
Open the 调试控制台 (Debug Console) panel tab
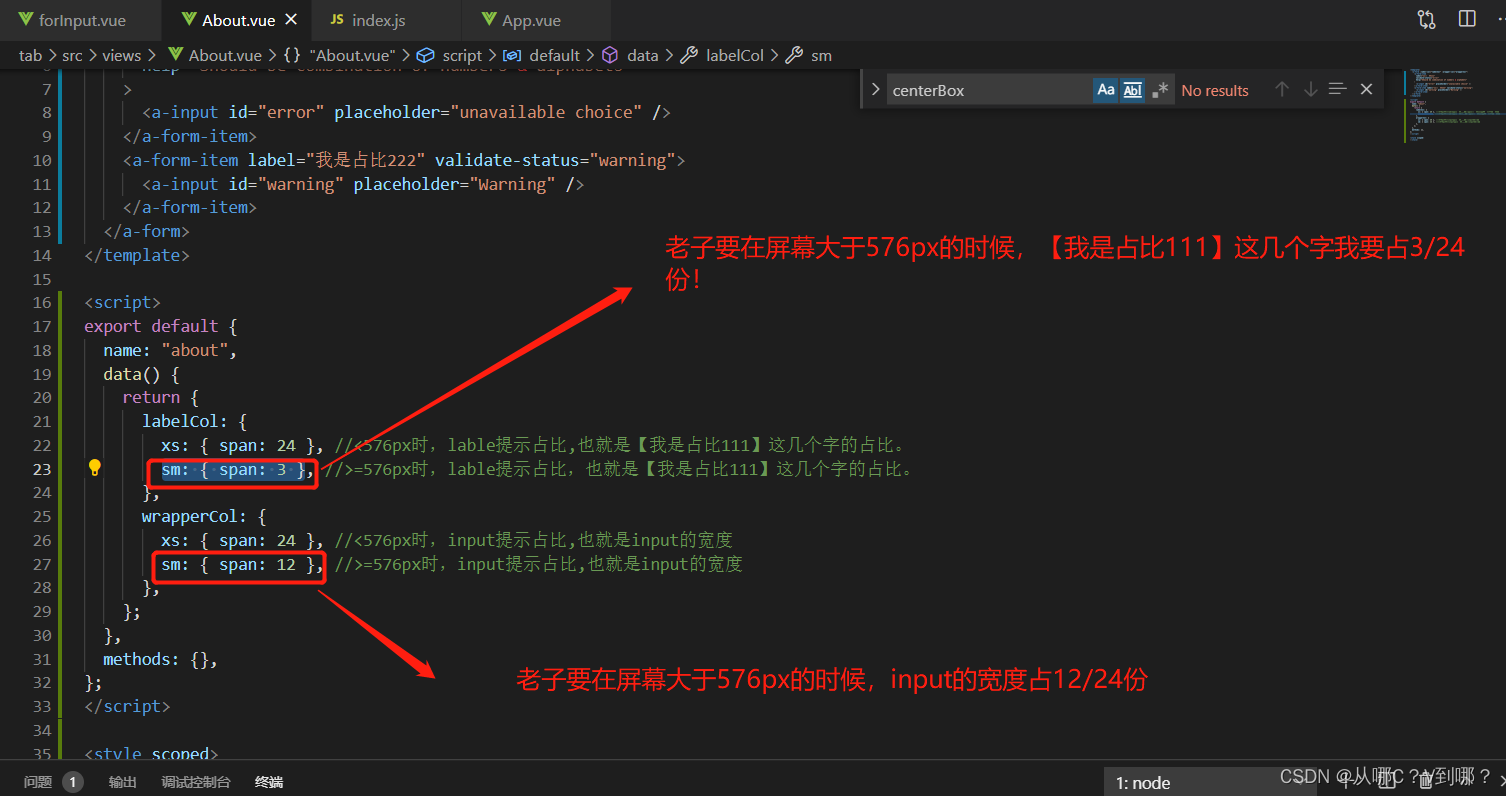[x=196, y=782]
